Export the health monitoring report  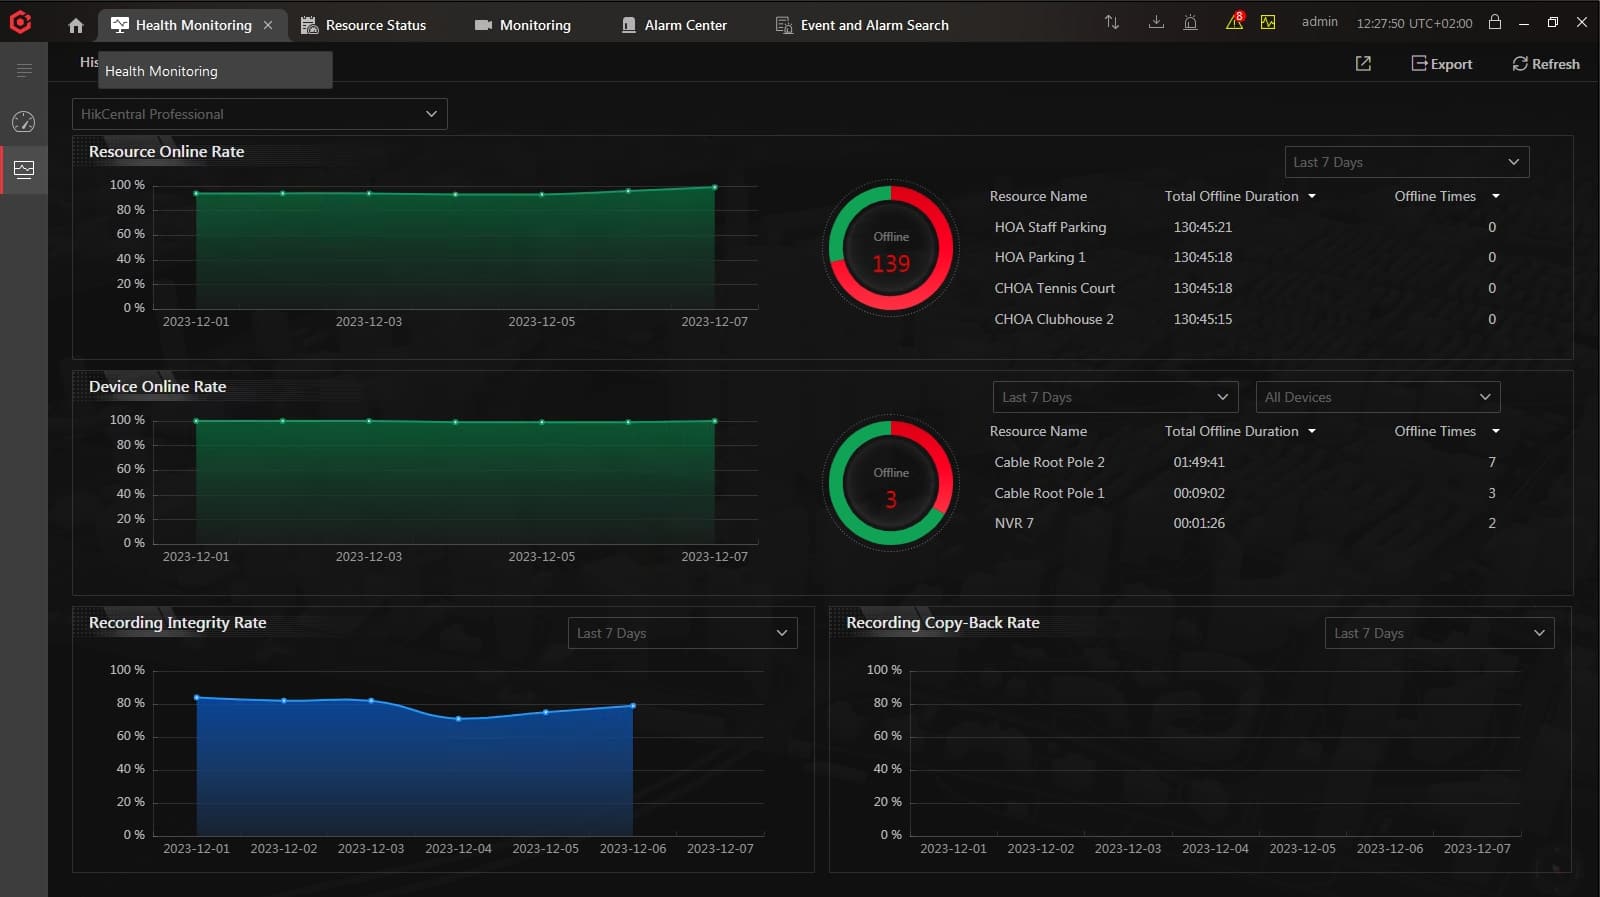1441,64
